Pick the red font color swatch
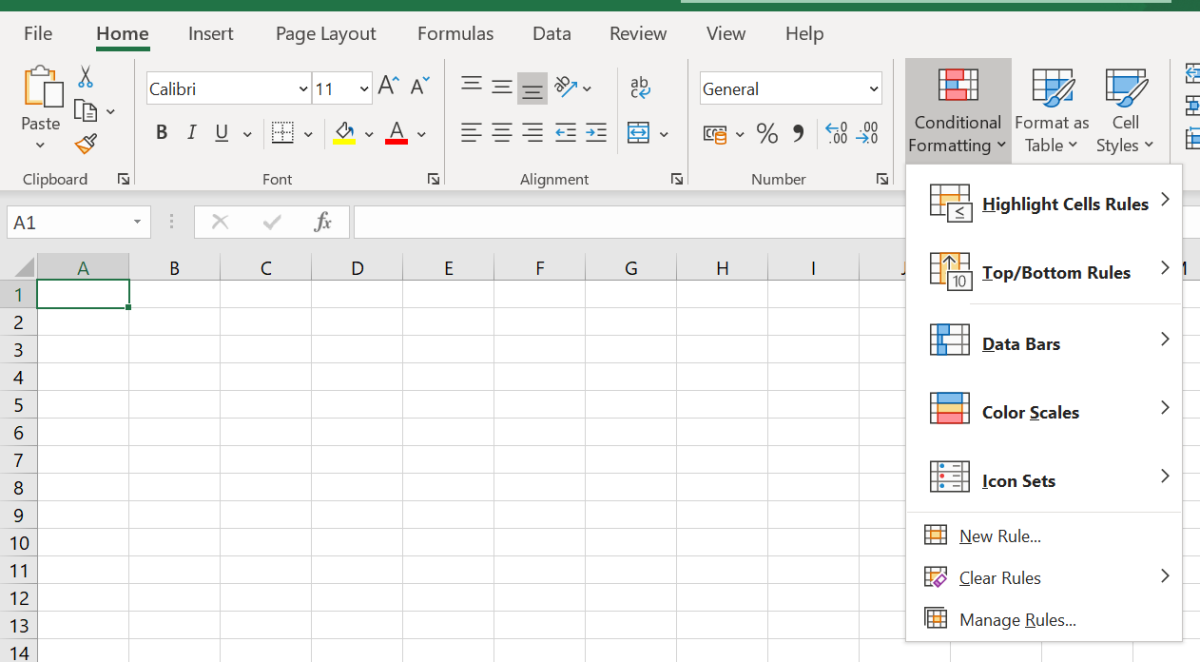1200x662 pixels. 397,139
